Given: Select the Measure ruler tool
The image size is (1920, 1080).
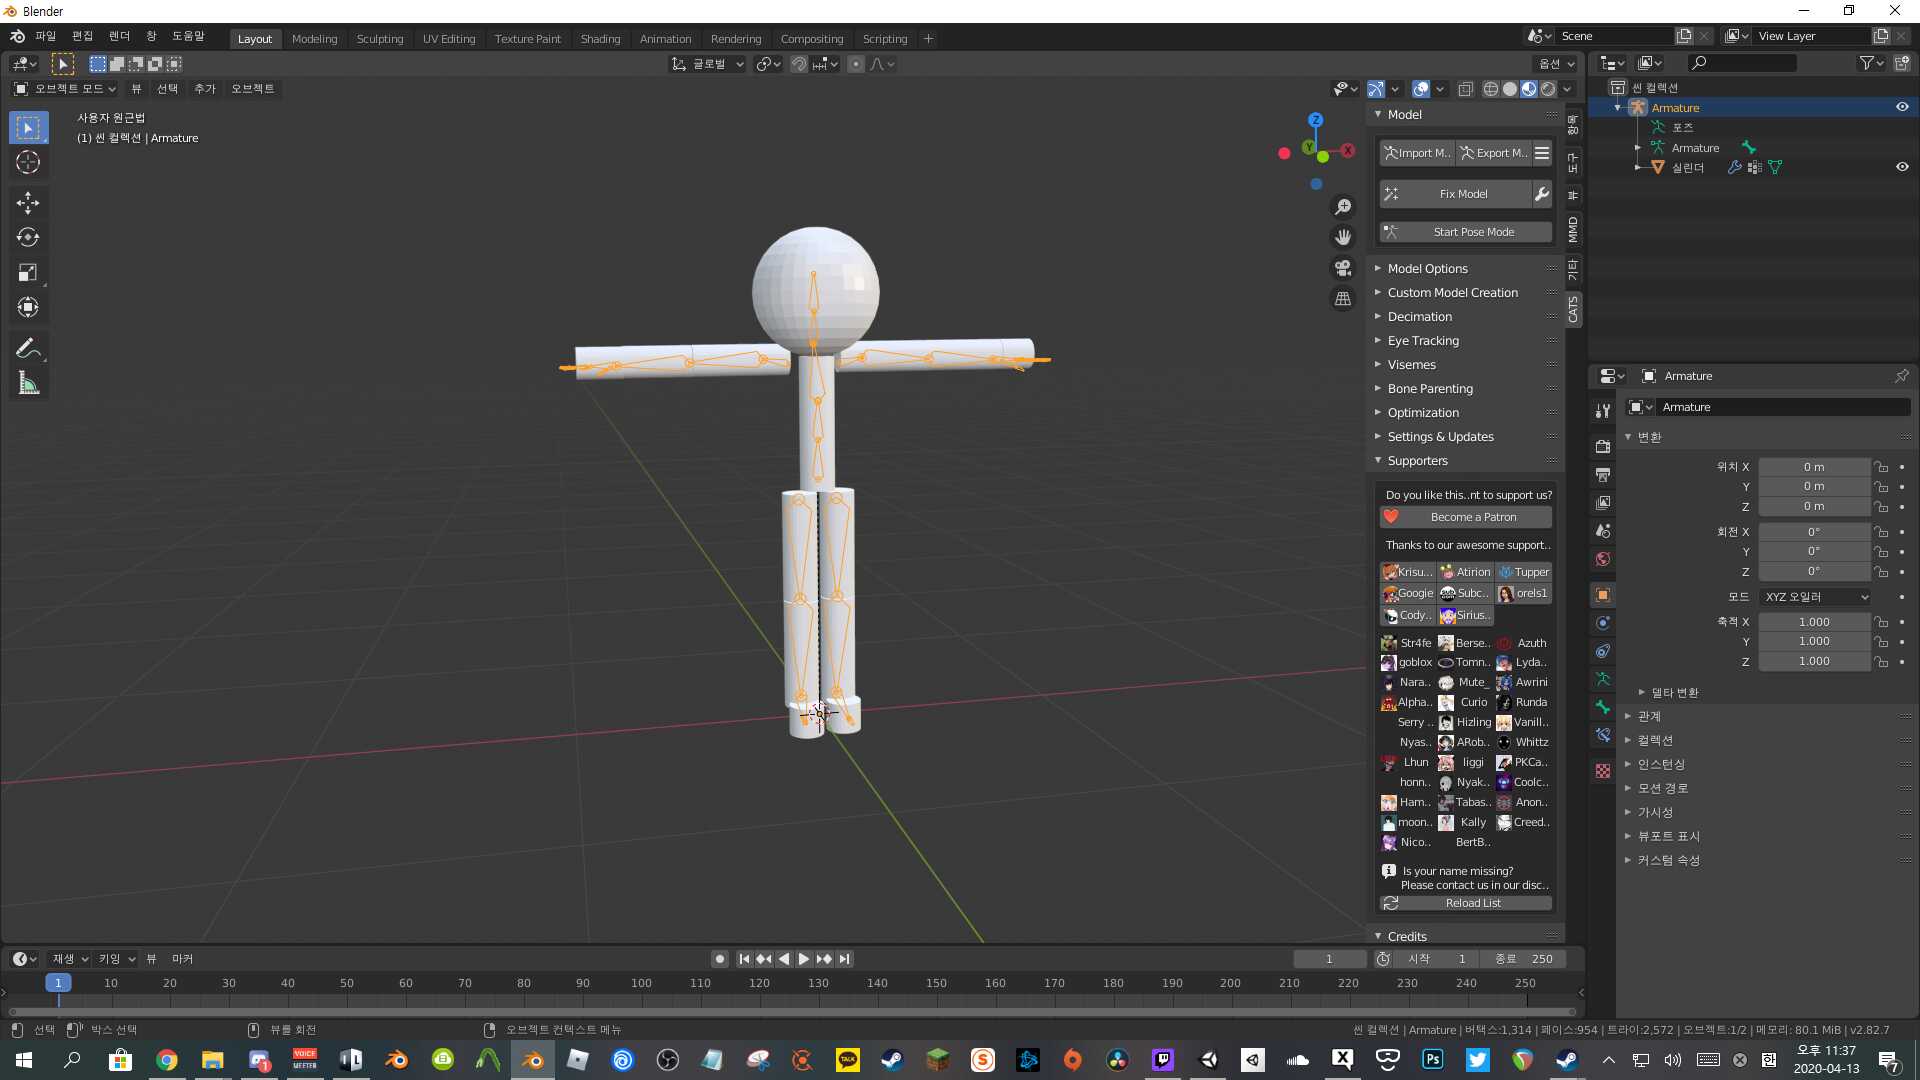Looking at the screenshot, I should 28,384.
